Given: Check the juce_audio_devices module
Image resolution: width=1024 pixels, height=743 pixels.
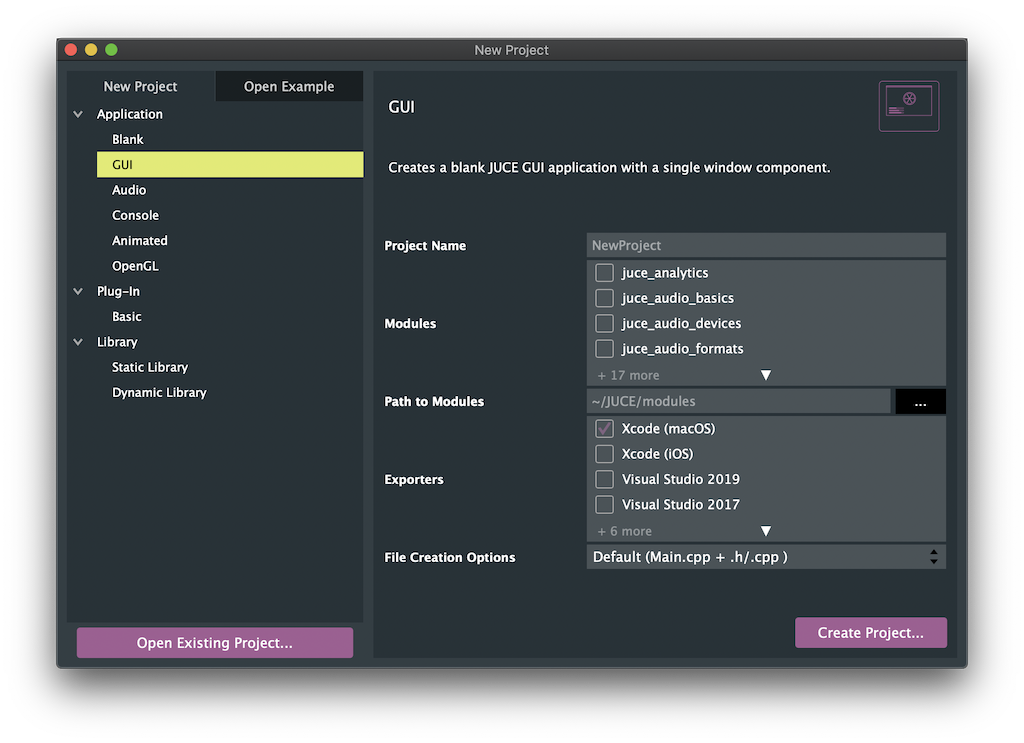Looking at the screenshot, I should [x=604, y=323].
